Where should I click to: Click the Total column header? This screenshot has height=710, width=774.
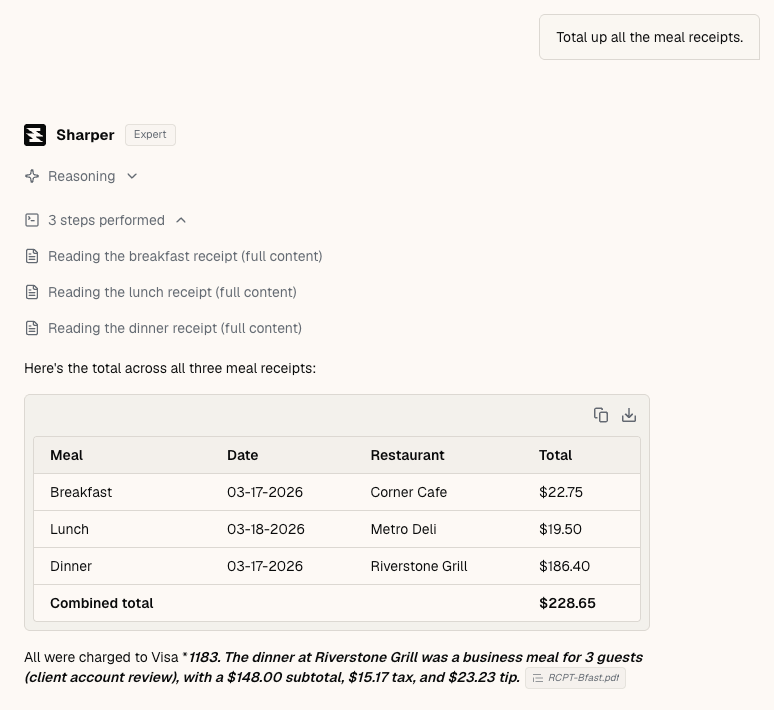[x=555, y=455]
